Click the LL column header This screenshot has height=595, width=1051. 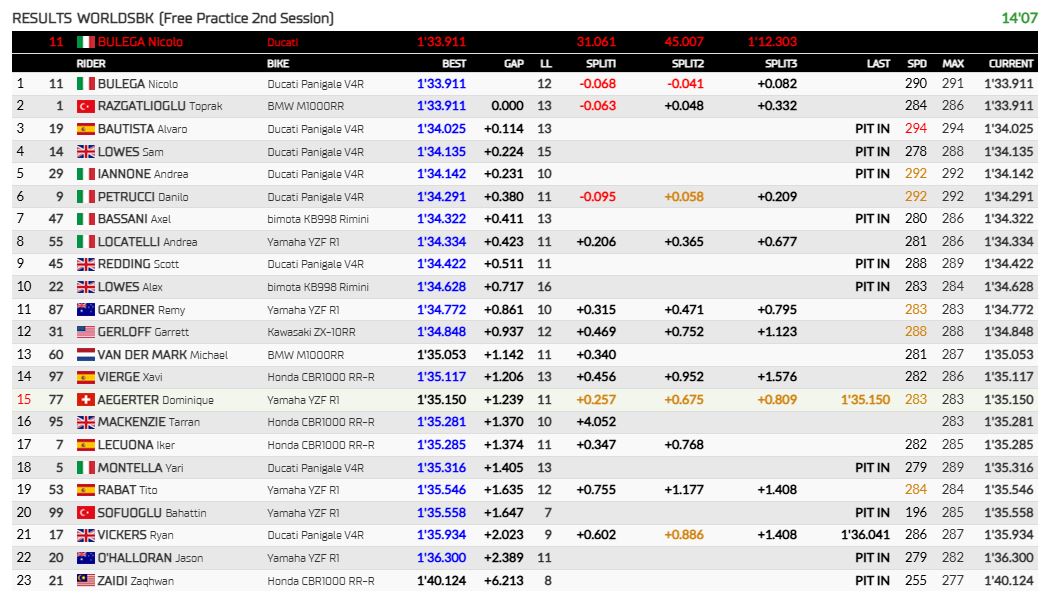click(546, 64)
